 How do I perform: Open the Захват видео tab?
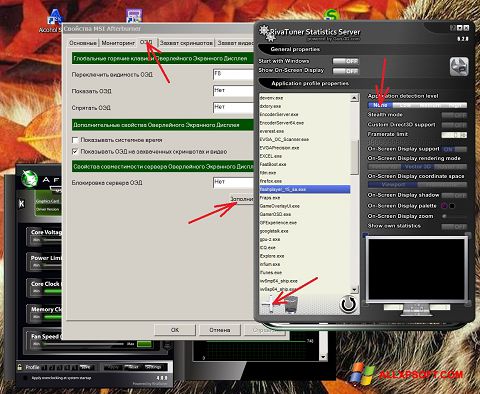coord(235,43)
